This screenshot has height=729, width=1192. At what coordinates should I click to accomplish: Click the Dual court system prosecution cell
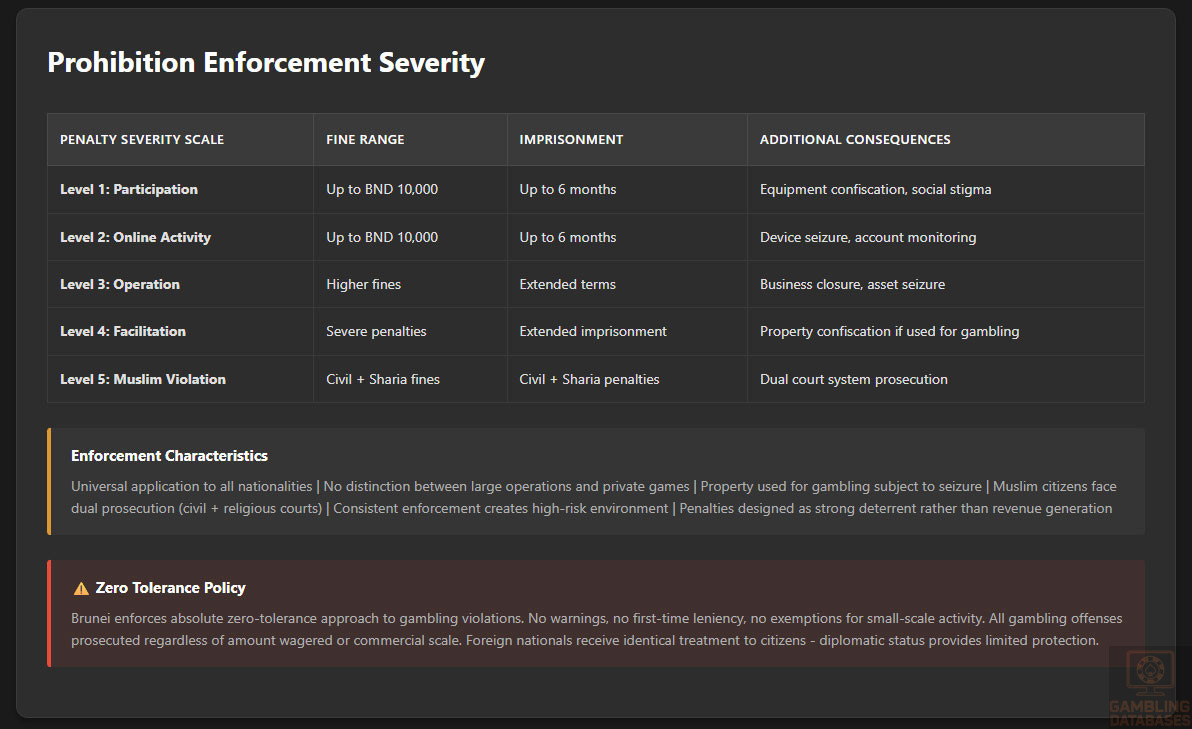[853, 379]
